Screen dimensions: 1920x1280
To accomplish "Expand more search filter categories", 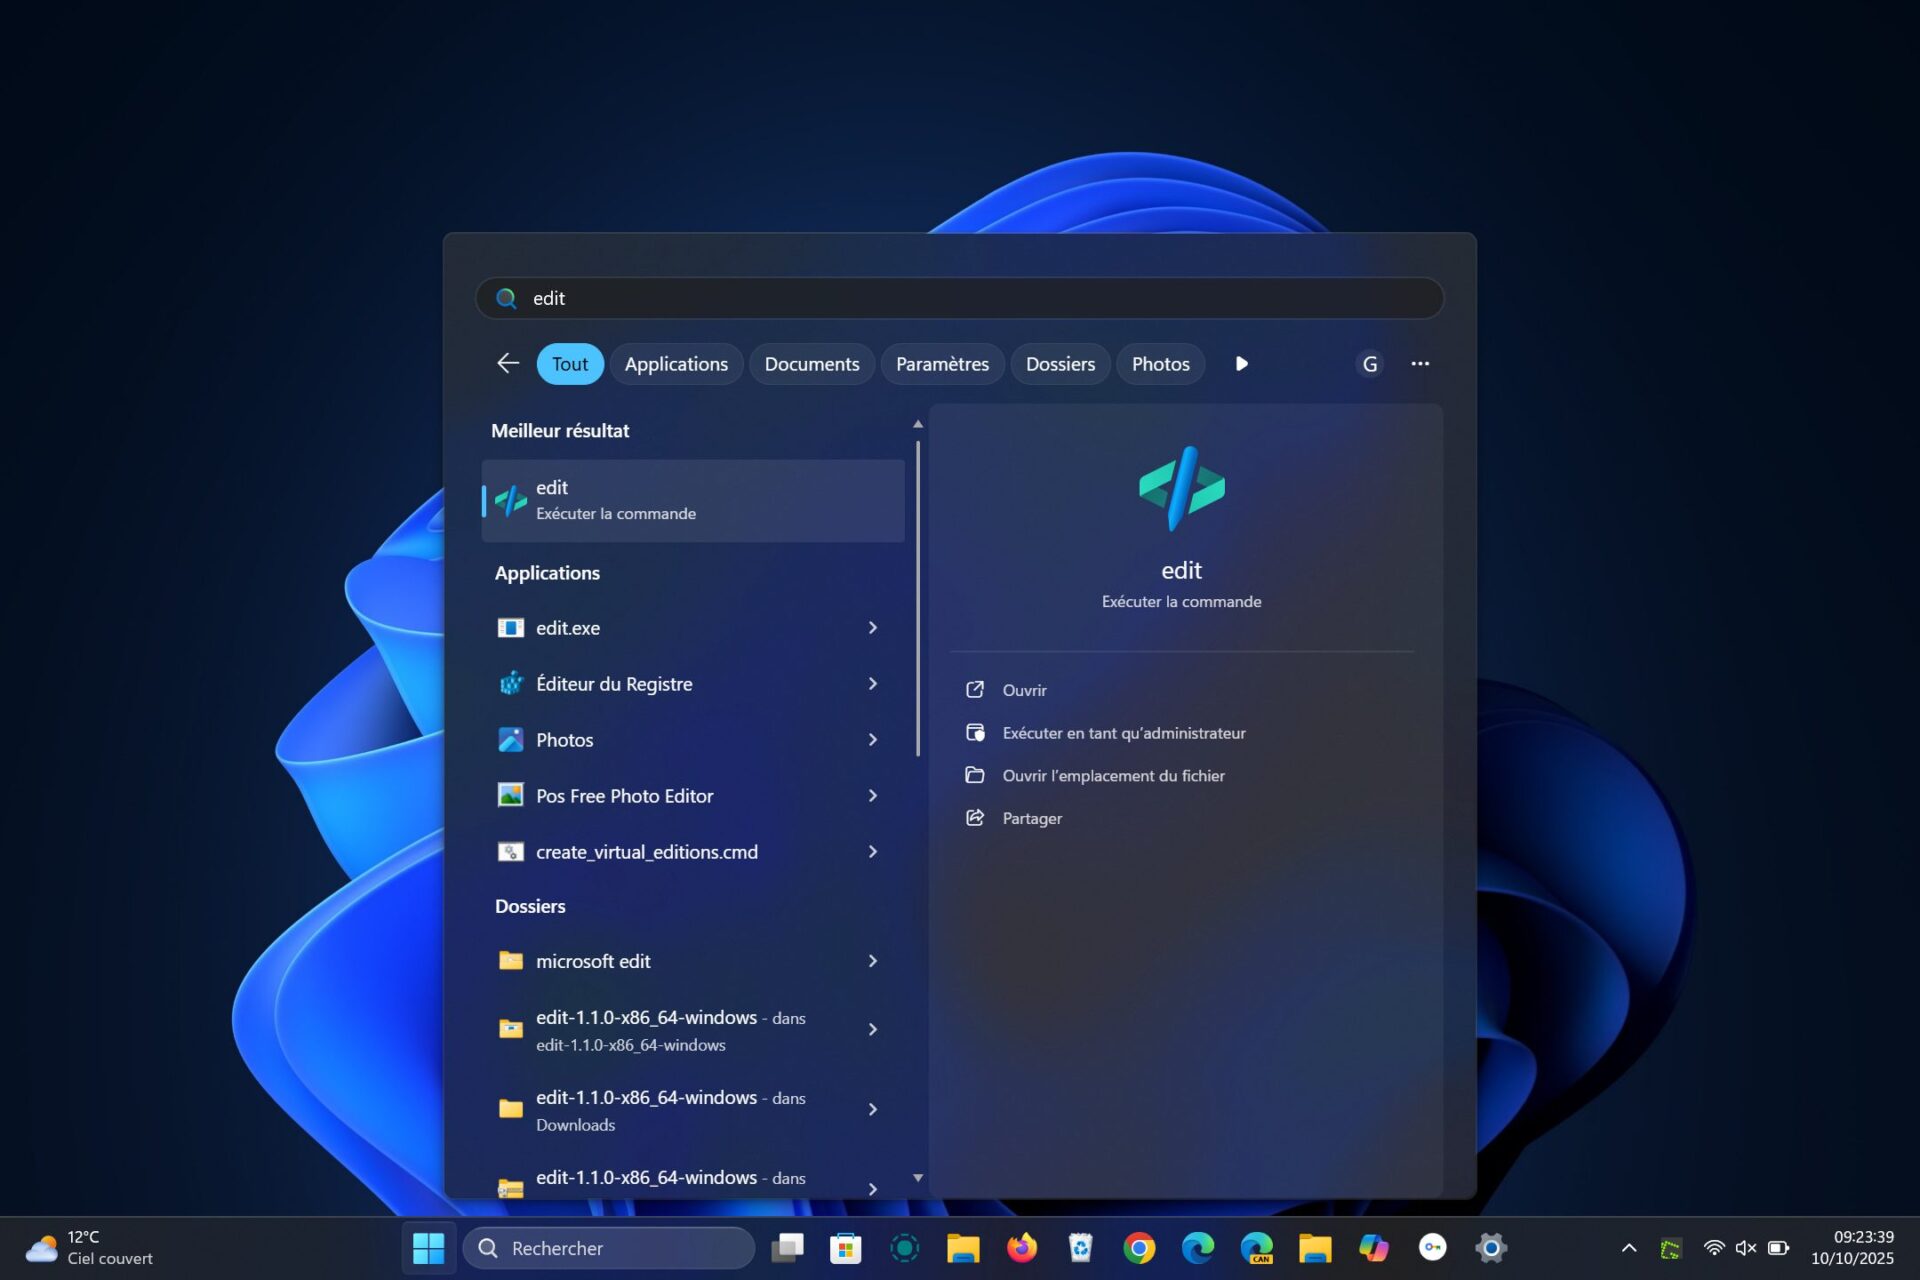I will click(x=1241, y=363).
